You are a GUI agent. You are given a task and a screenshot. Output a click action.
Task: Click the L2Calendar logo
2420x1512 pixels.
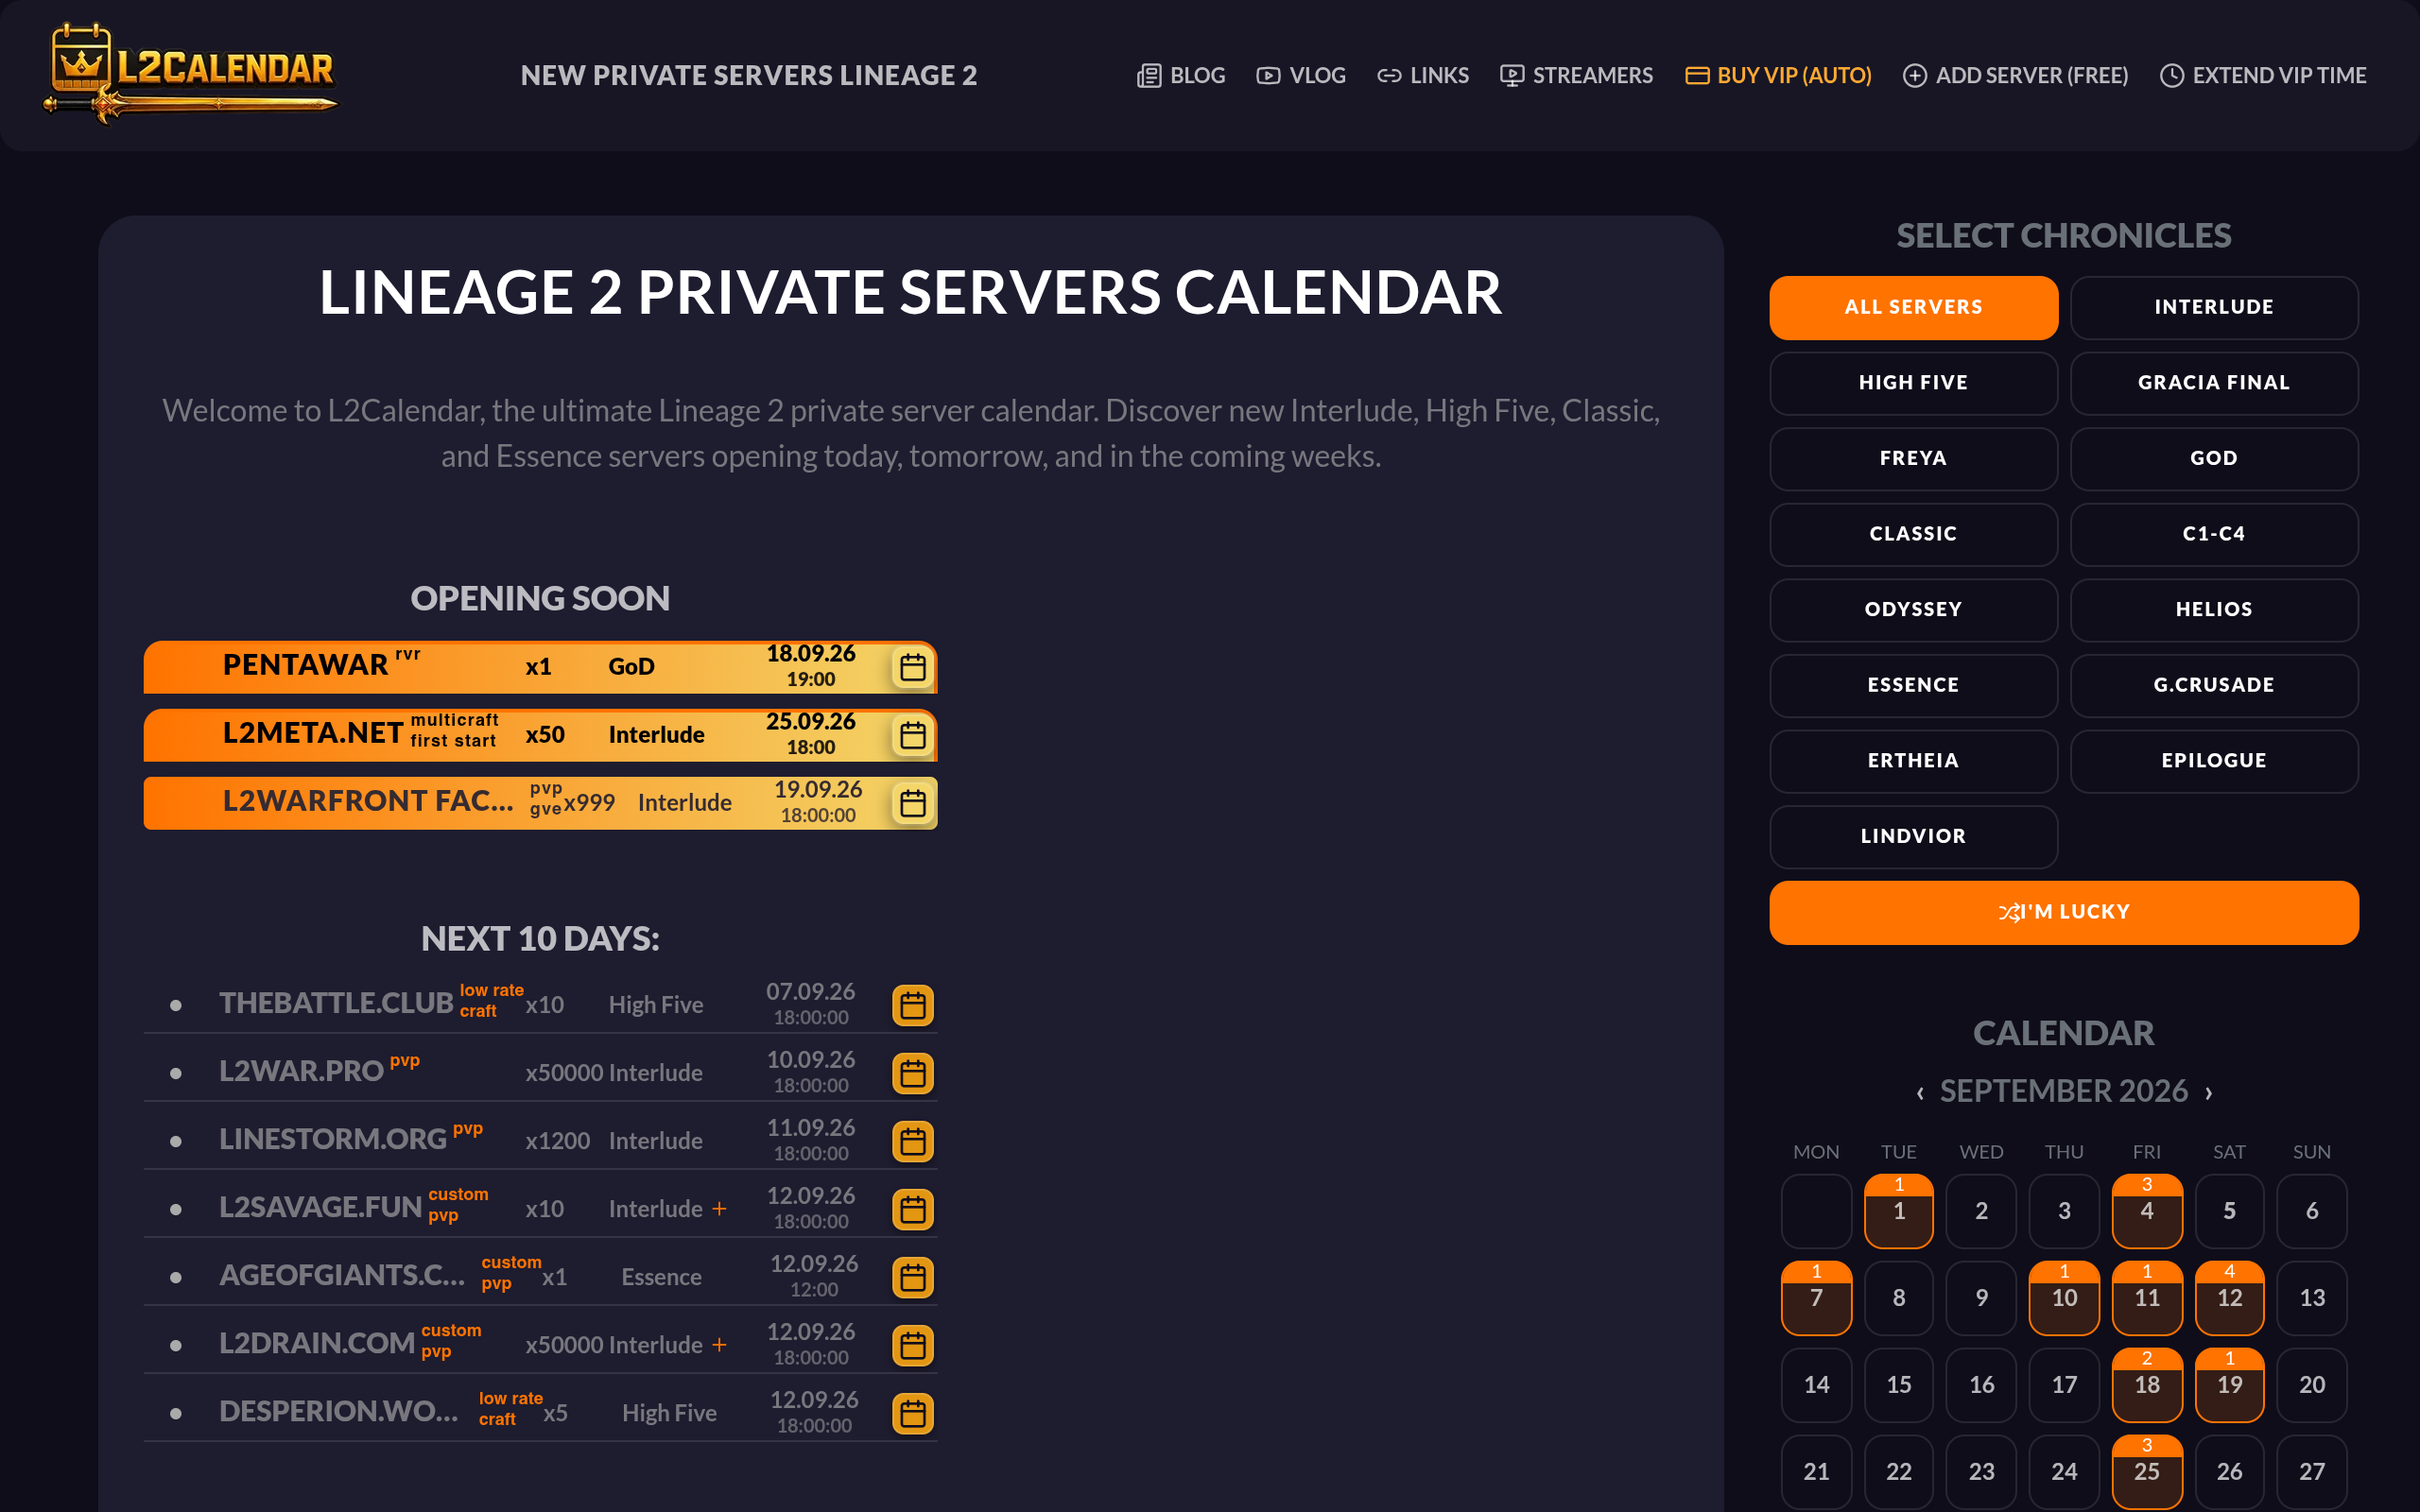tap(190, 73)
